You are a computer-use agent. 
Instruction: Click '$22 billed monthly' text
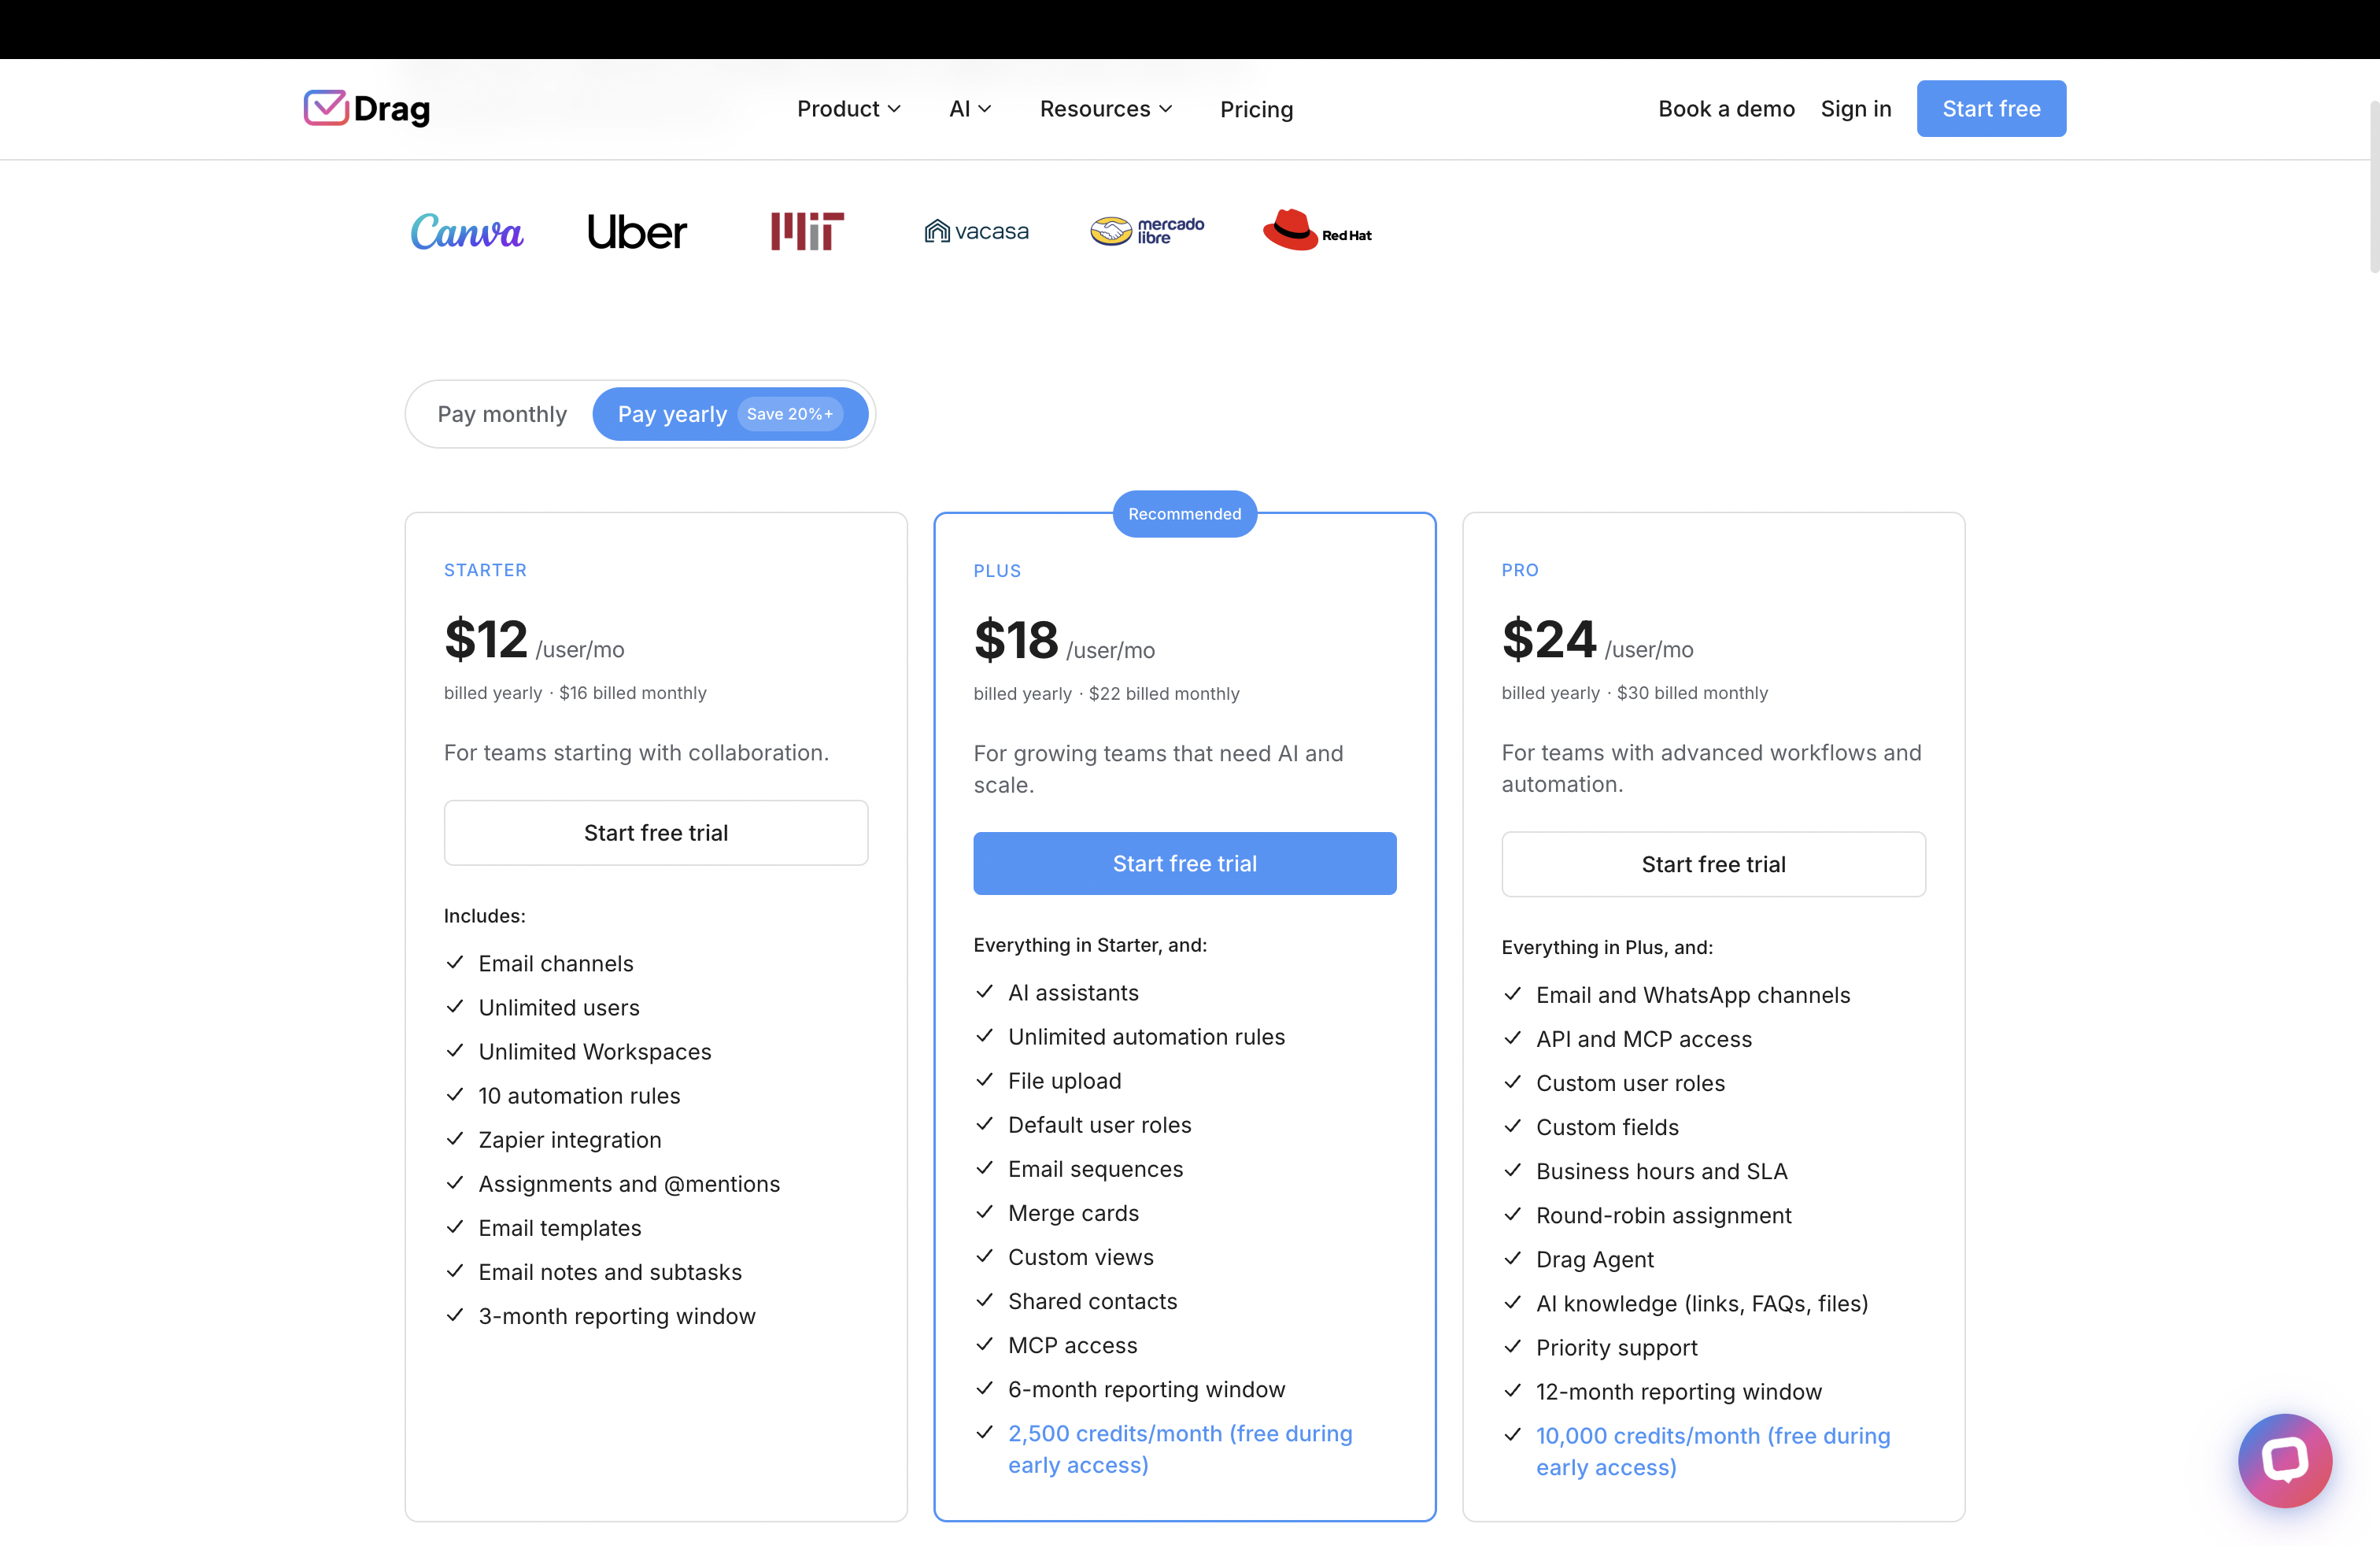(x=1164, y=694)
